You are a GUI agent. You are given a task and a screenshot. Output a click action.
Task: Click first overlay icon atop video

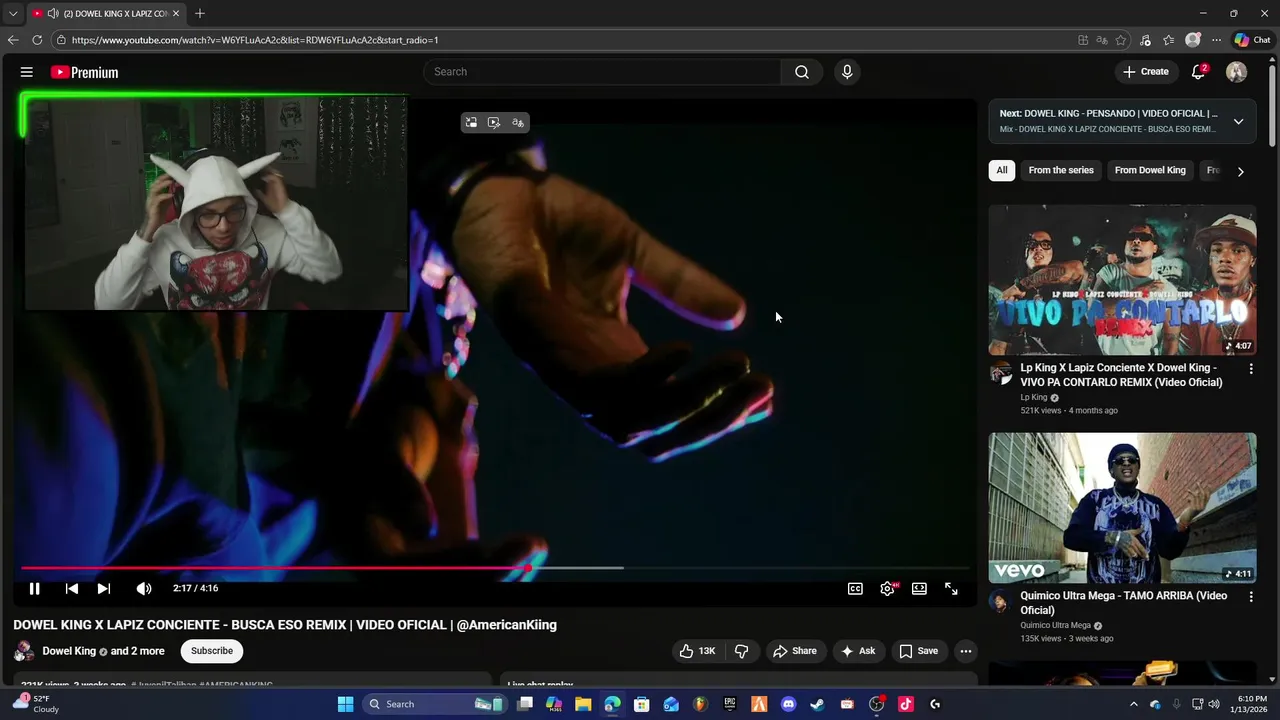(x=471, y=122)
